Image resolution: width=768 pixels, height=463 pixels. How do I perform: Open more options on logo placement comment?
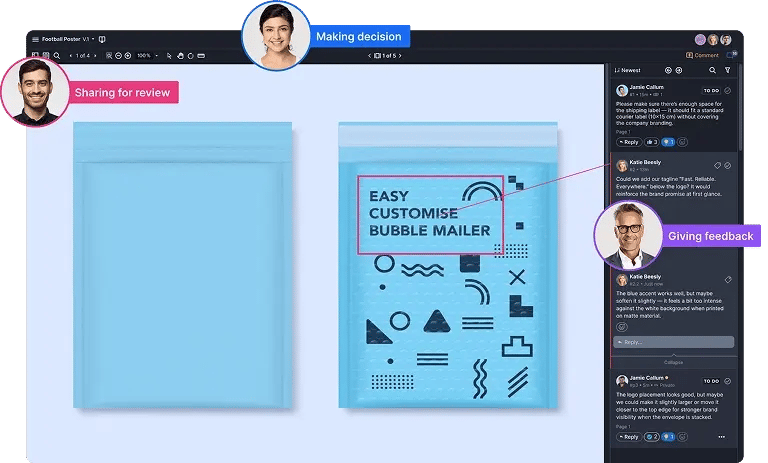(x=721, y=437)
